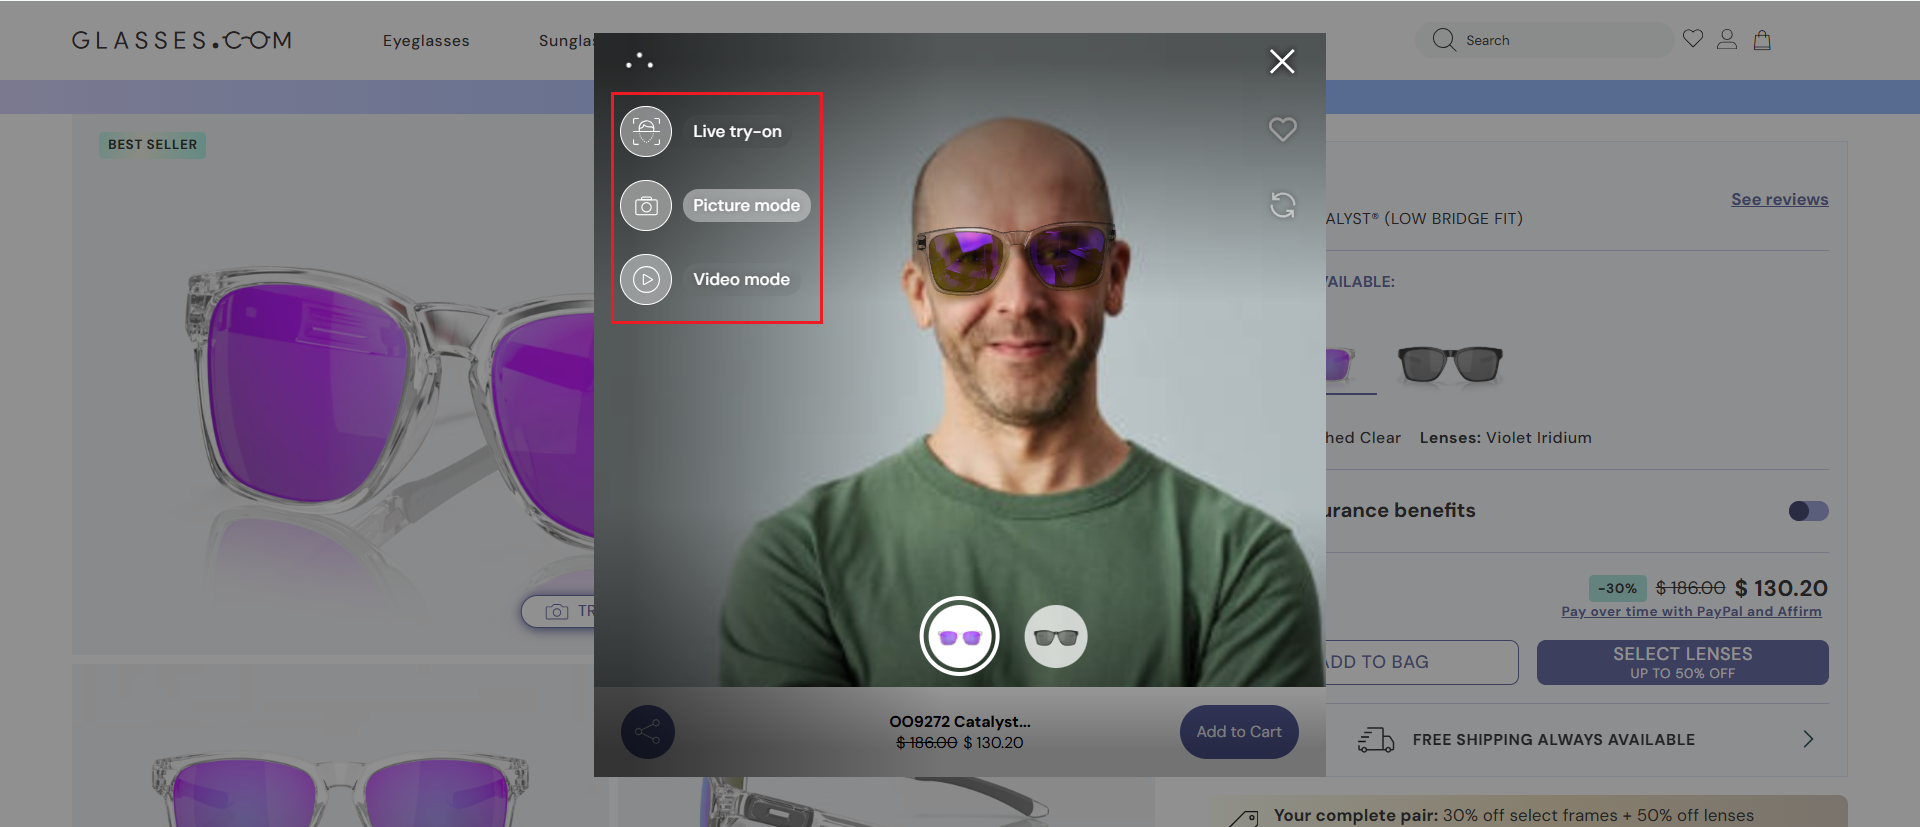Open the Eyeglasses menu
1920x827 pixels.
click(426, 41)
